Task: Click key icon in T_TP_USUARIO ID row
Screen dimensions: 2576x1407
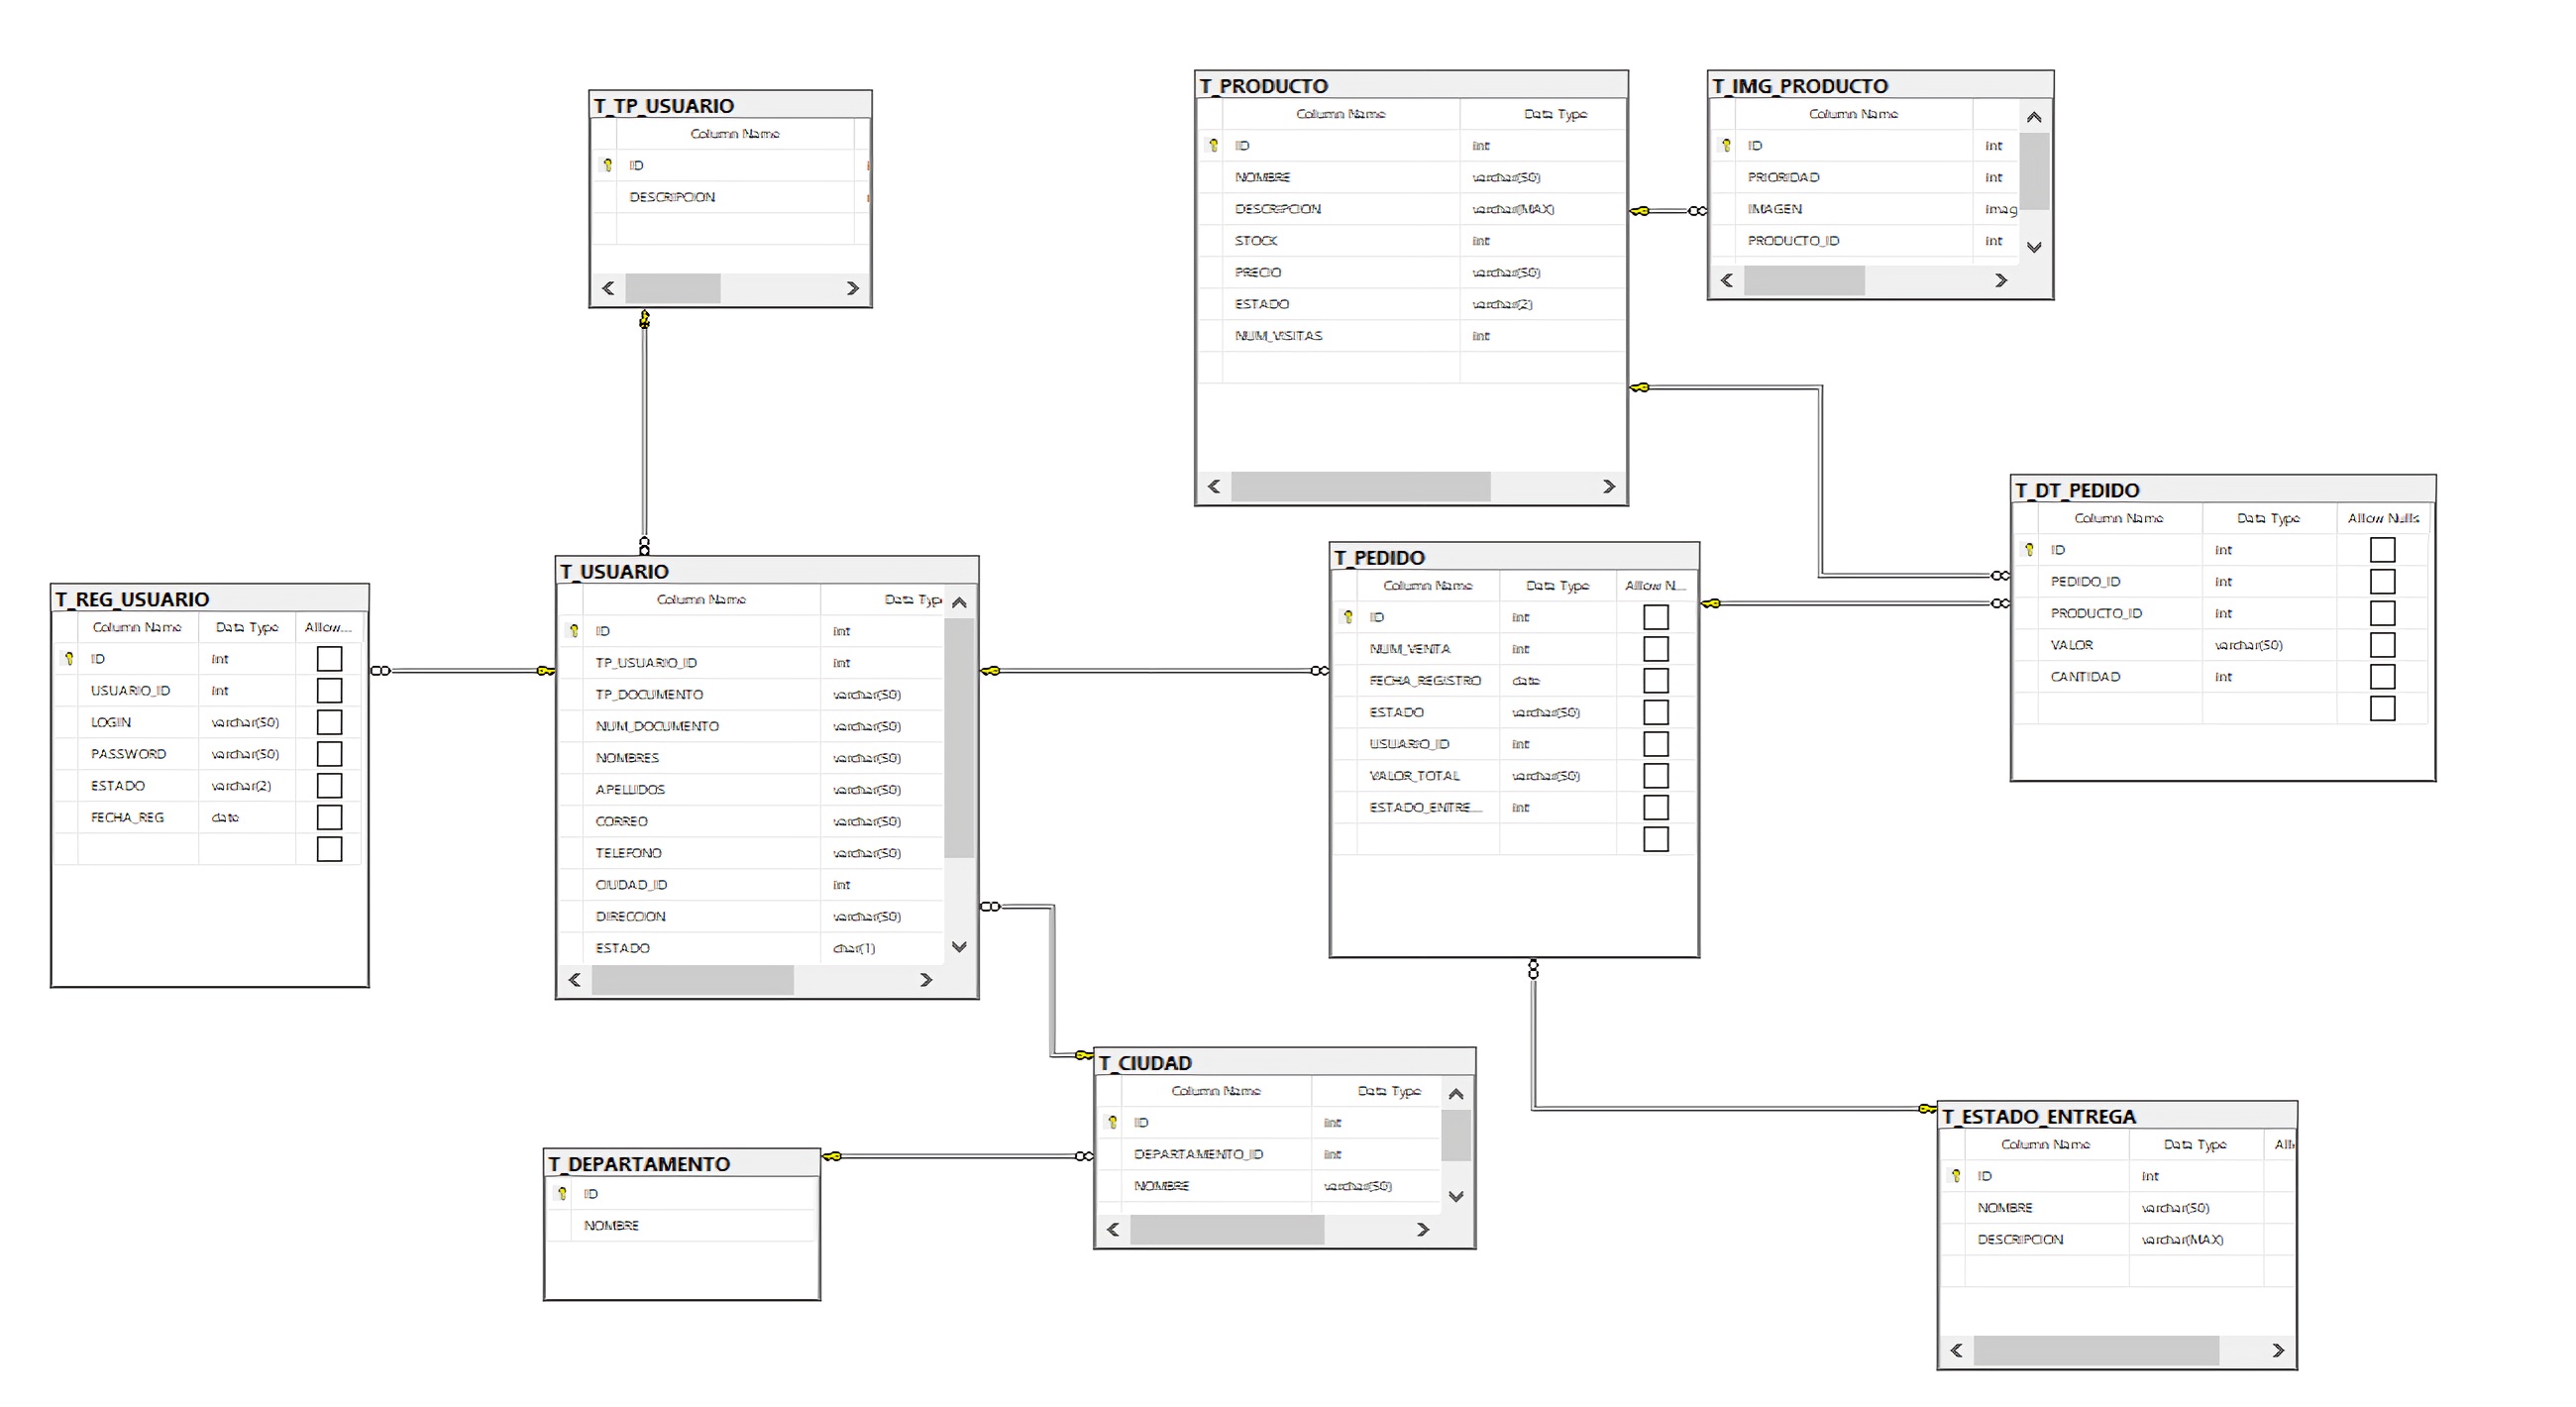Action: coord(607,165)
